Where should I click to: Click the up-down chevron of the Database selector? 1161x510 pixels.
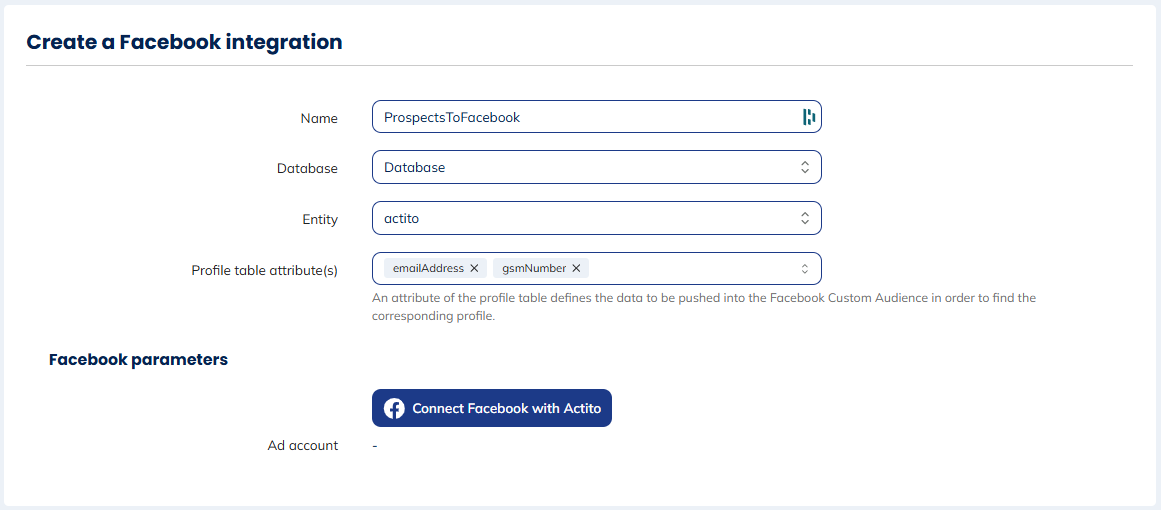click(804, 167)
